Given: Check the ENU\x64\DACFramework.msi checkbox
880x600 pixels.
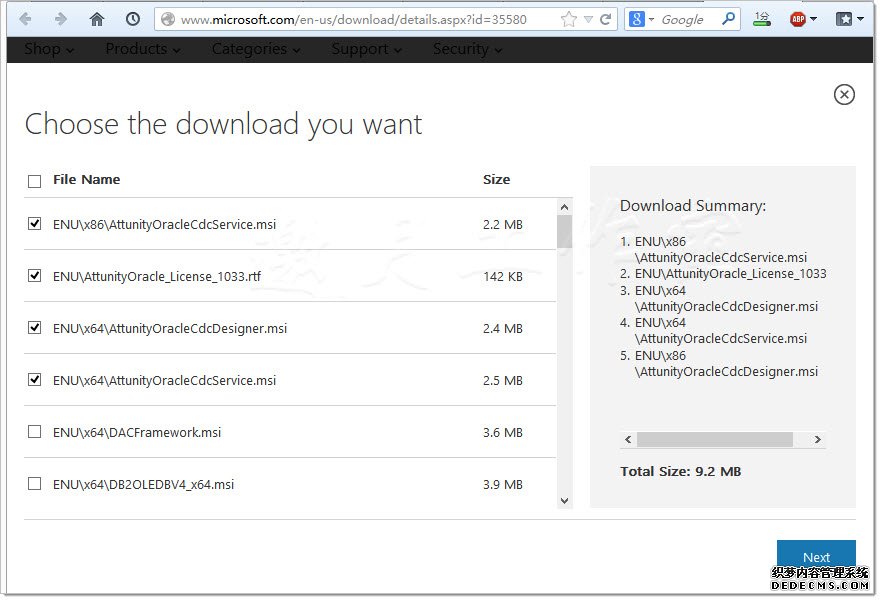Looking at the screenshot, I should [35, 432].
